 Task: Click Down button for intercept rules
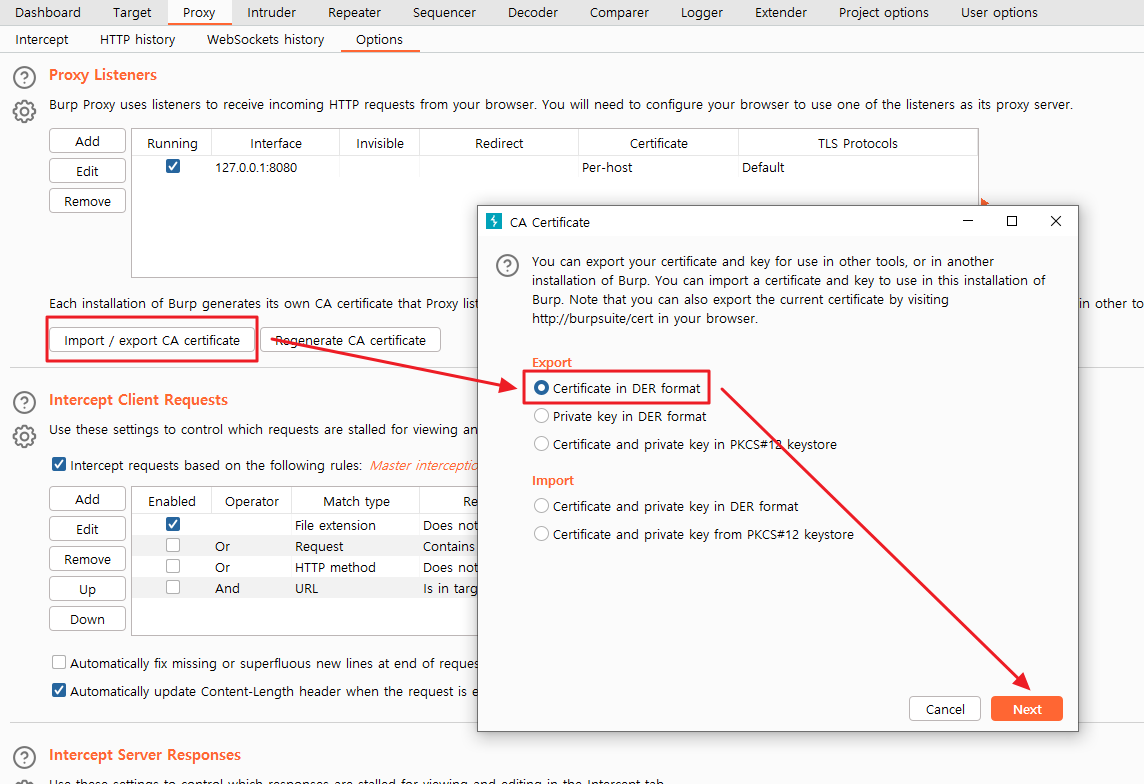(x=88, y=618)
